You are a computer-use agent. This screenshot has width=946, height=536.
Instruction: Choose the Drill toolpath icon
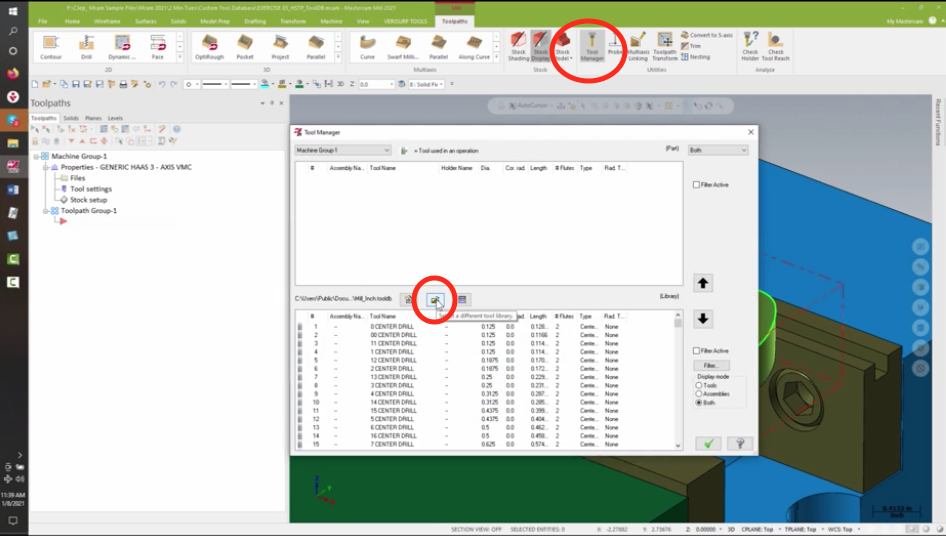click(x=86, y=46)
